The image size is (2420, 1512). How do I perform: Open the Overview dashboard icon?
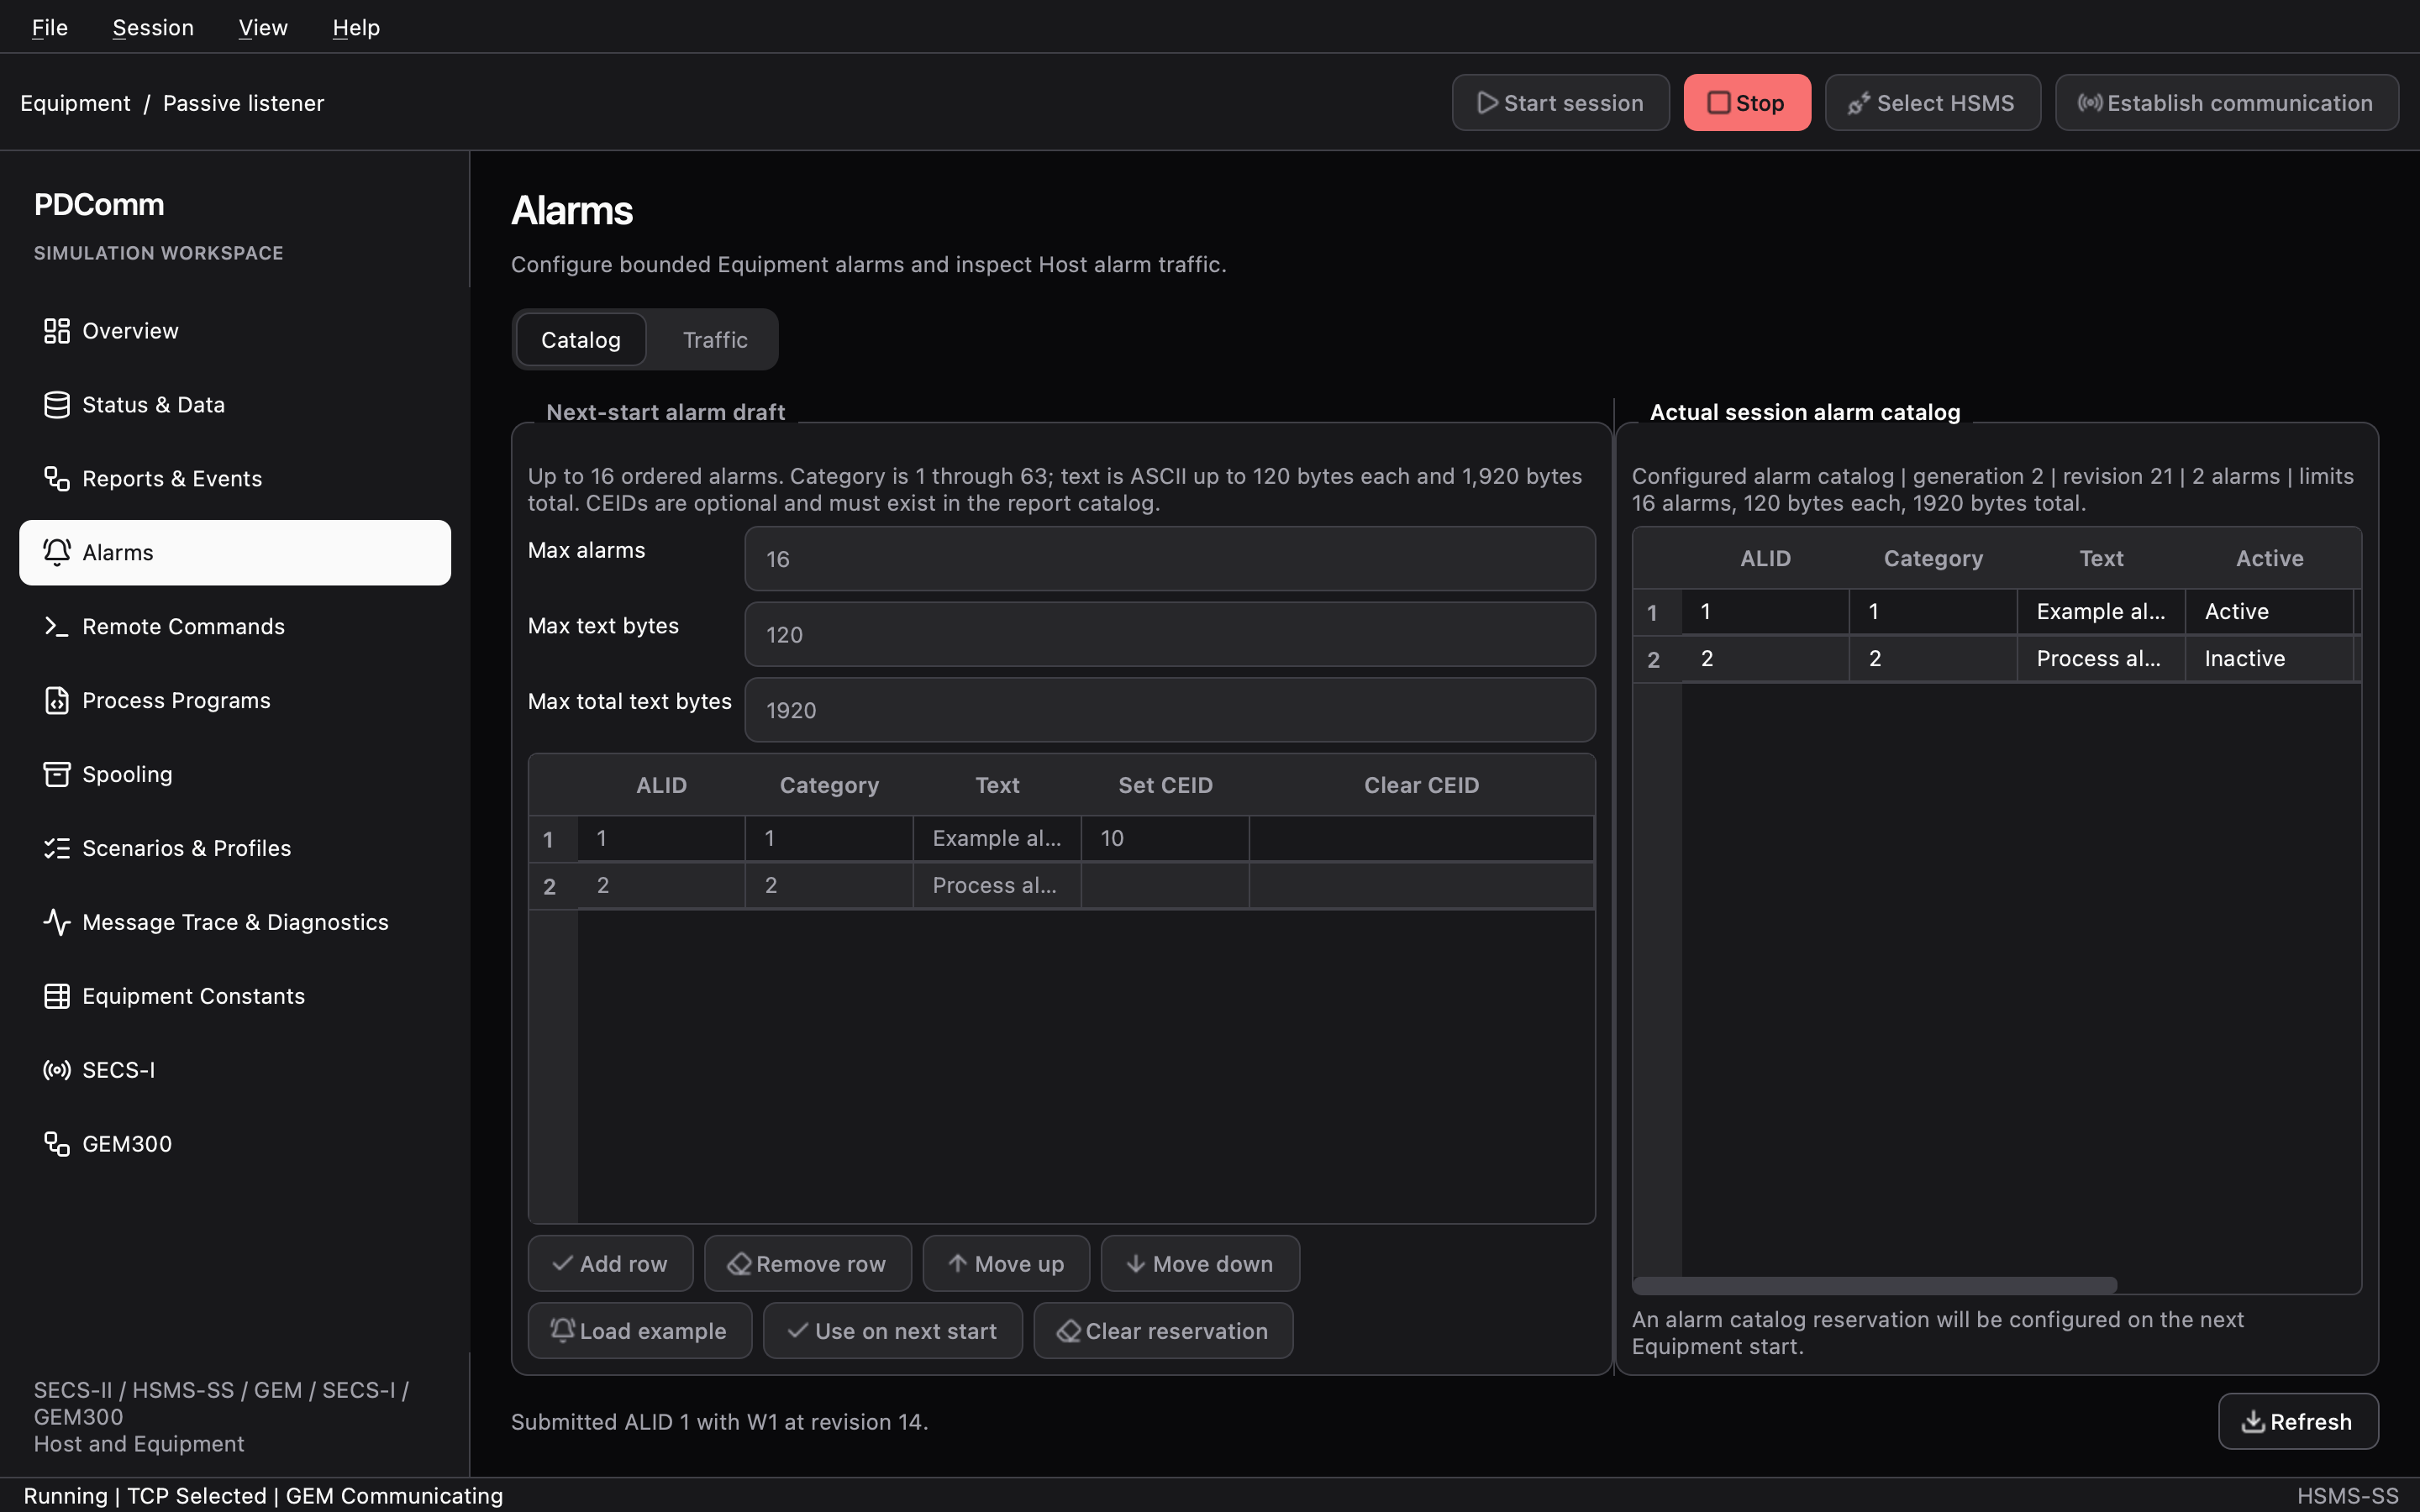57,331
